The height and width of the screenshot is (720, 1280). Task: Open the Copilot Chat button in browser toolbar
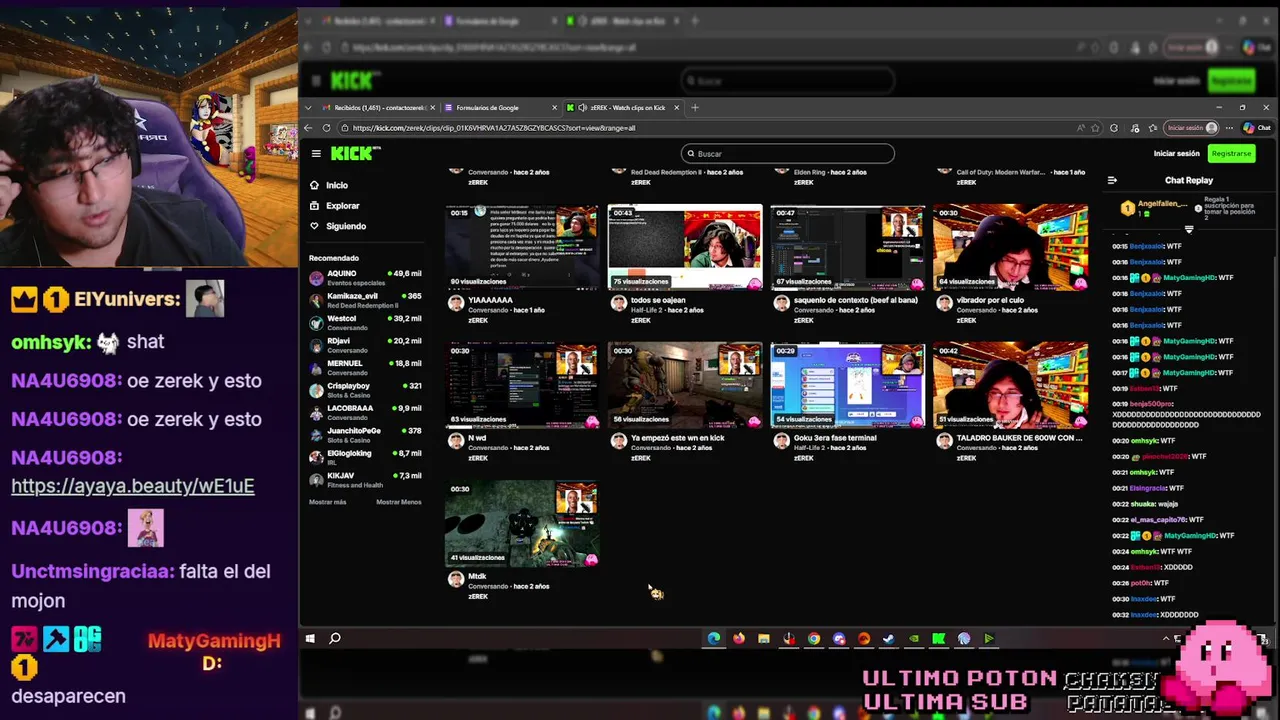(x=1257, y=128)
